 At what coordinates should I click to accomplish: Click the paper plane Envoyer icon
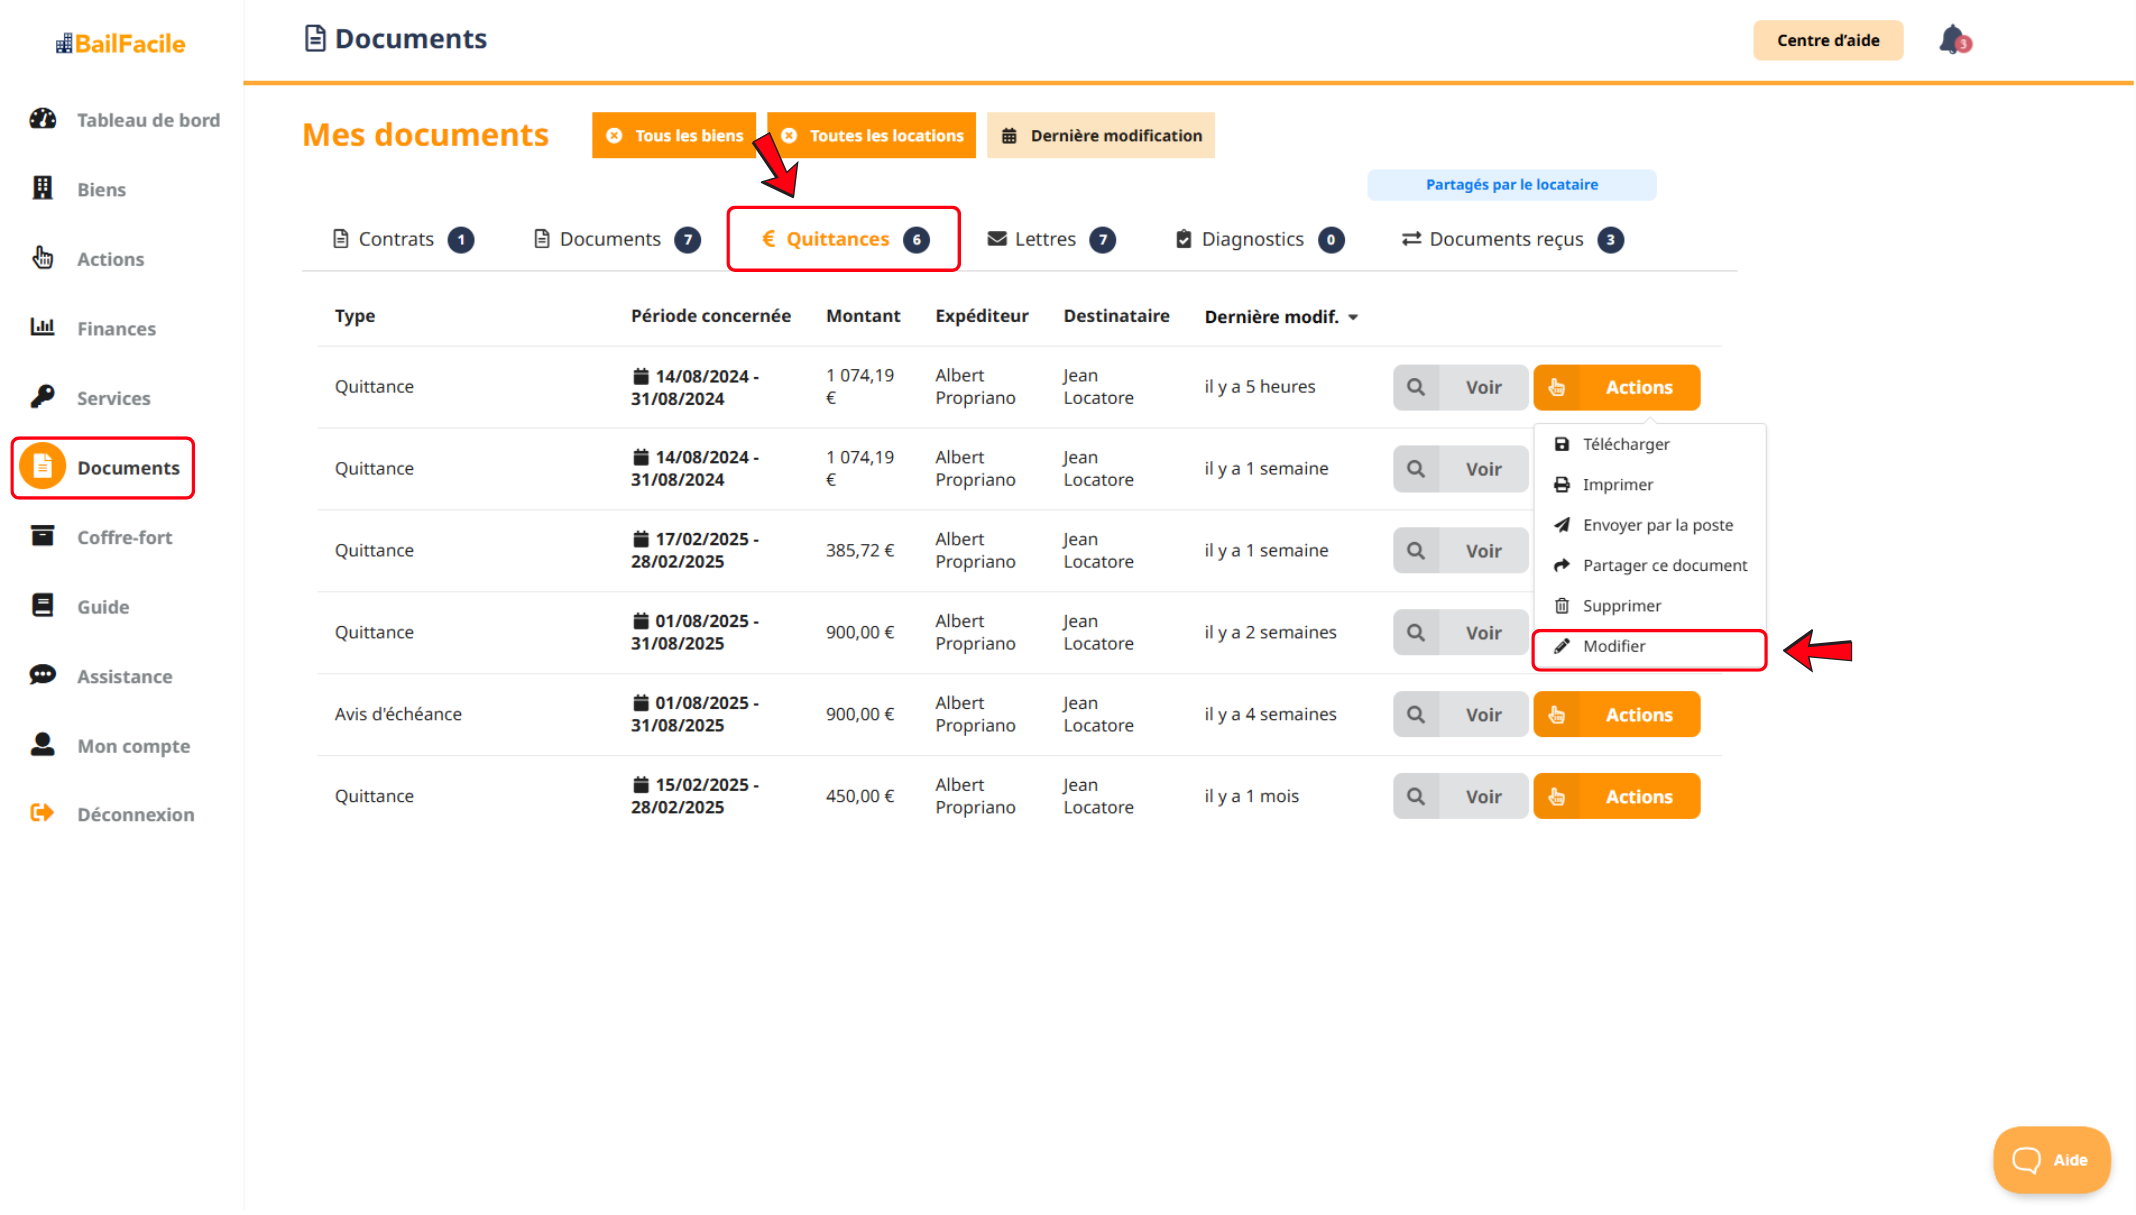click(x=1562, y=525)
